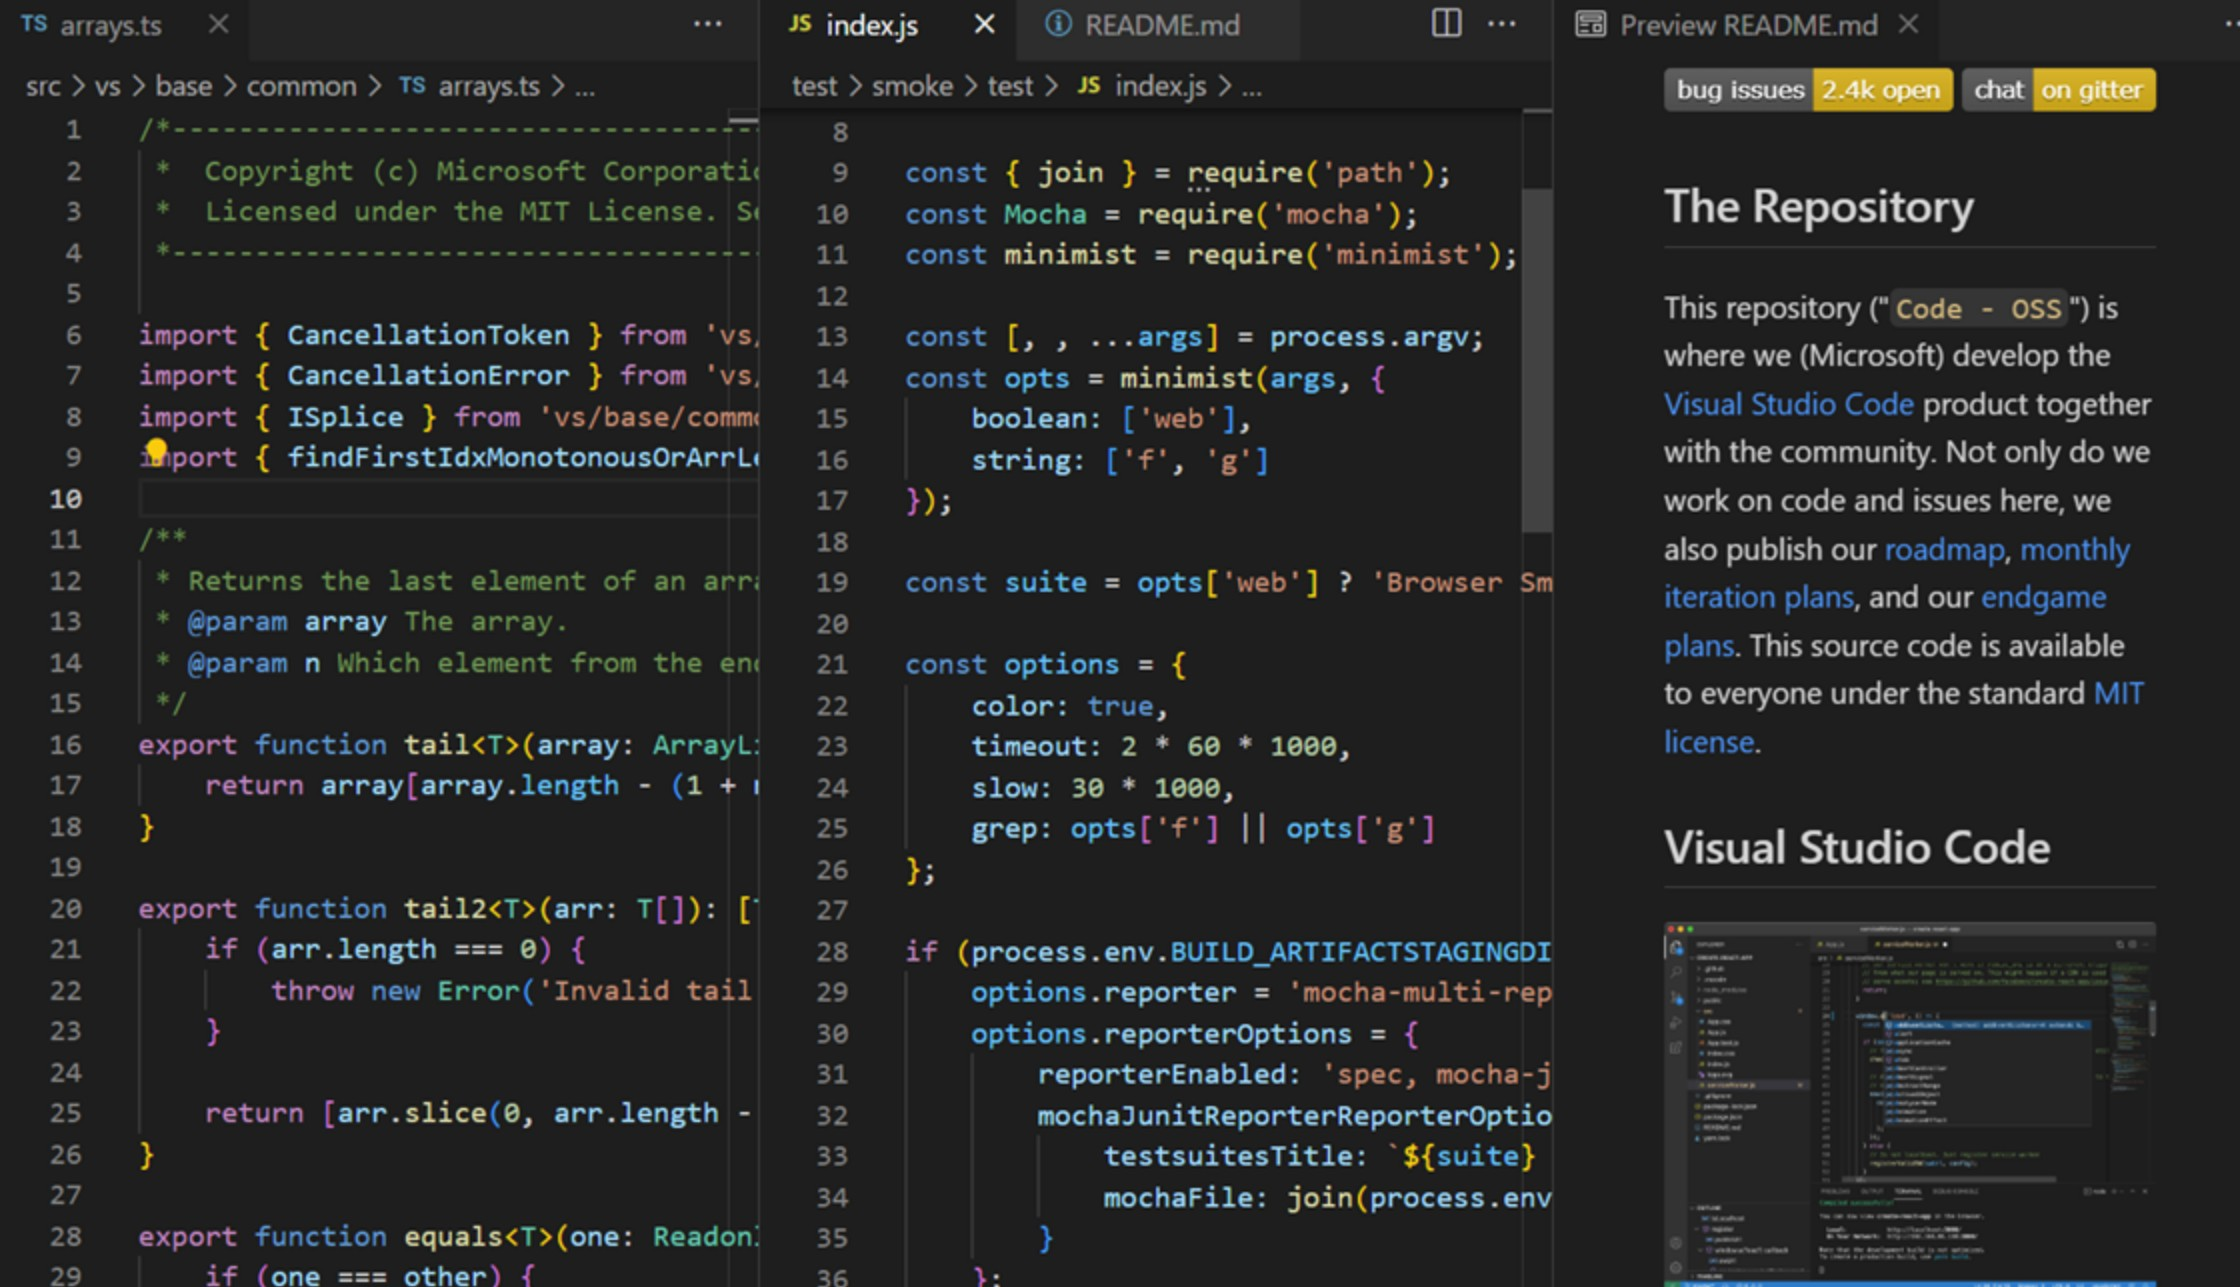
Task: Click the 'The Repository' heading
Action: tap(1819, 207)
